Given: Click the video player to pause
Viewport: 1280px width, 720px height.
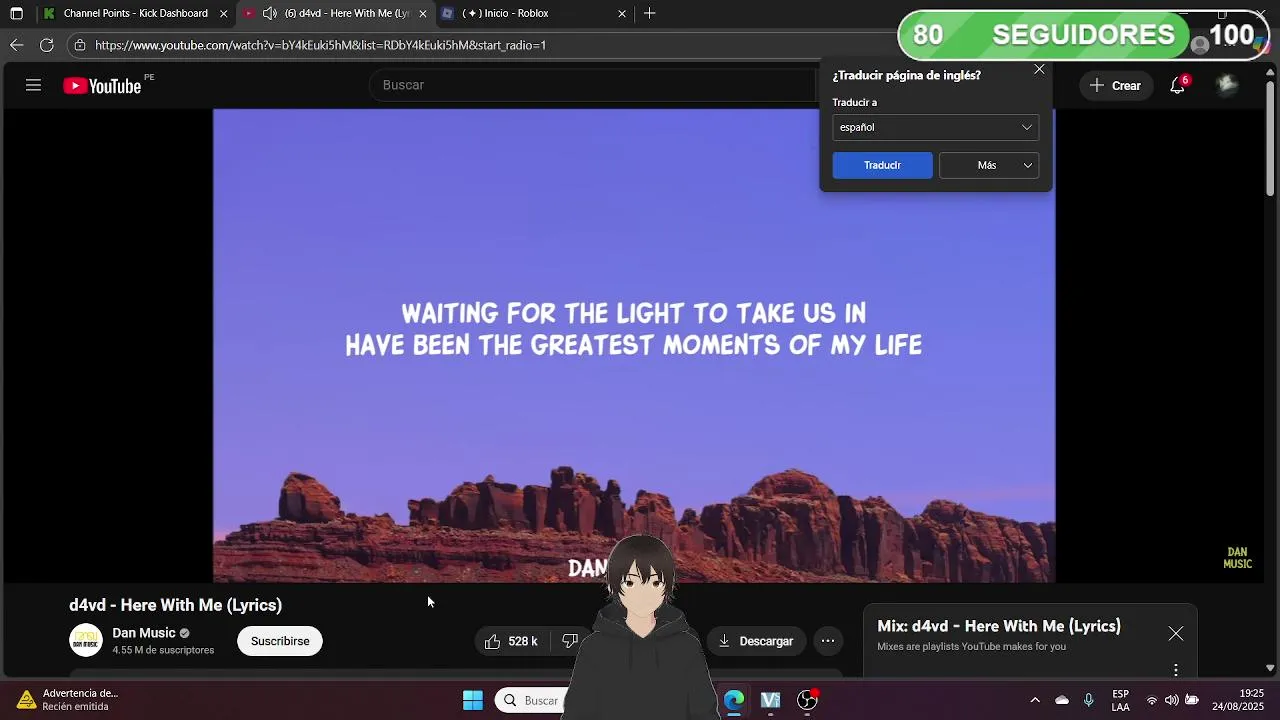Looking at the screenshot, I should (634, 345).
